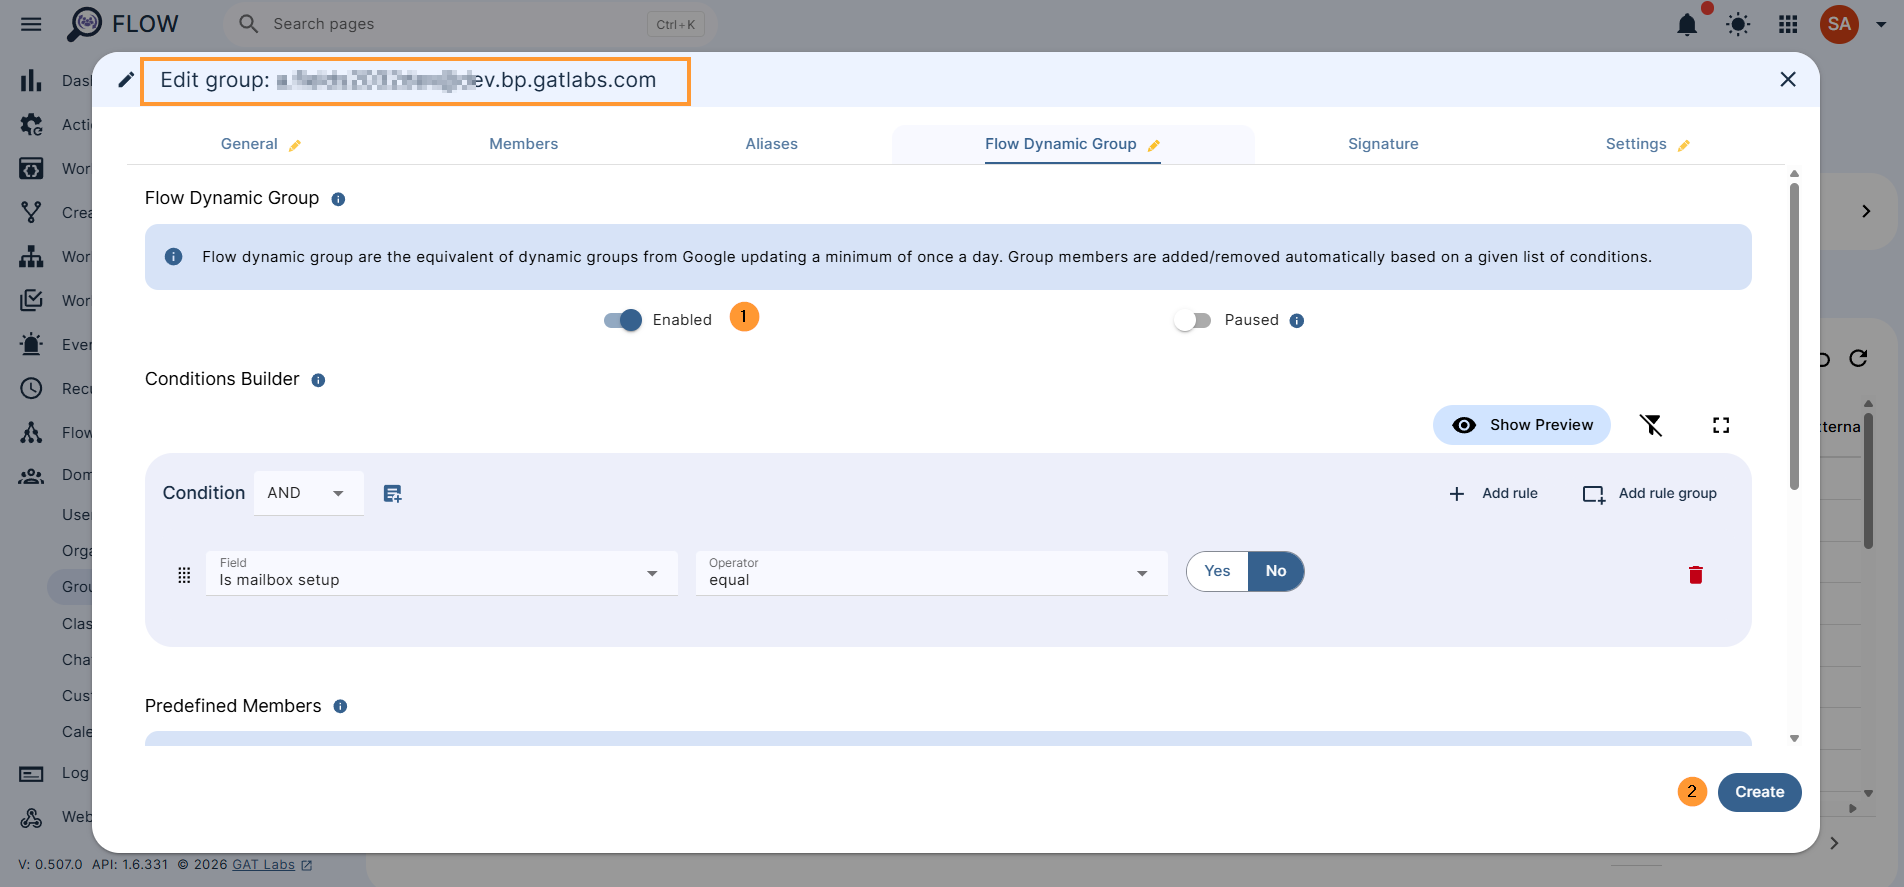This screenshot has width=1904, height=887.
Task: Switch to the Signature tab
Action: (1383, 144)
